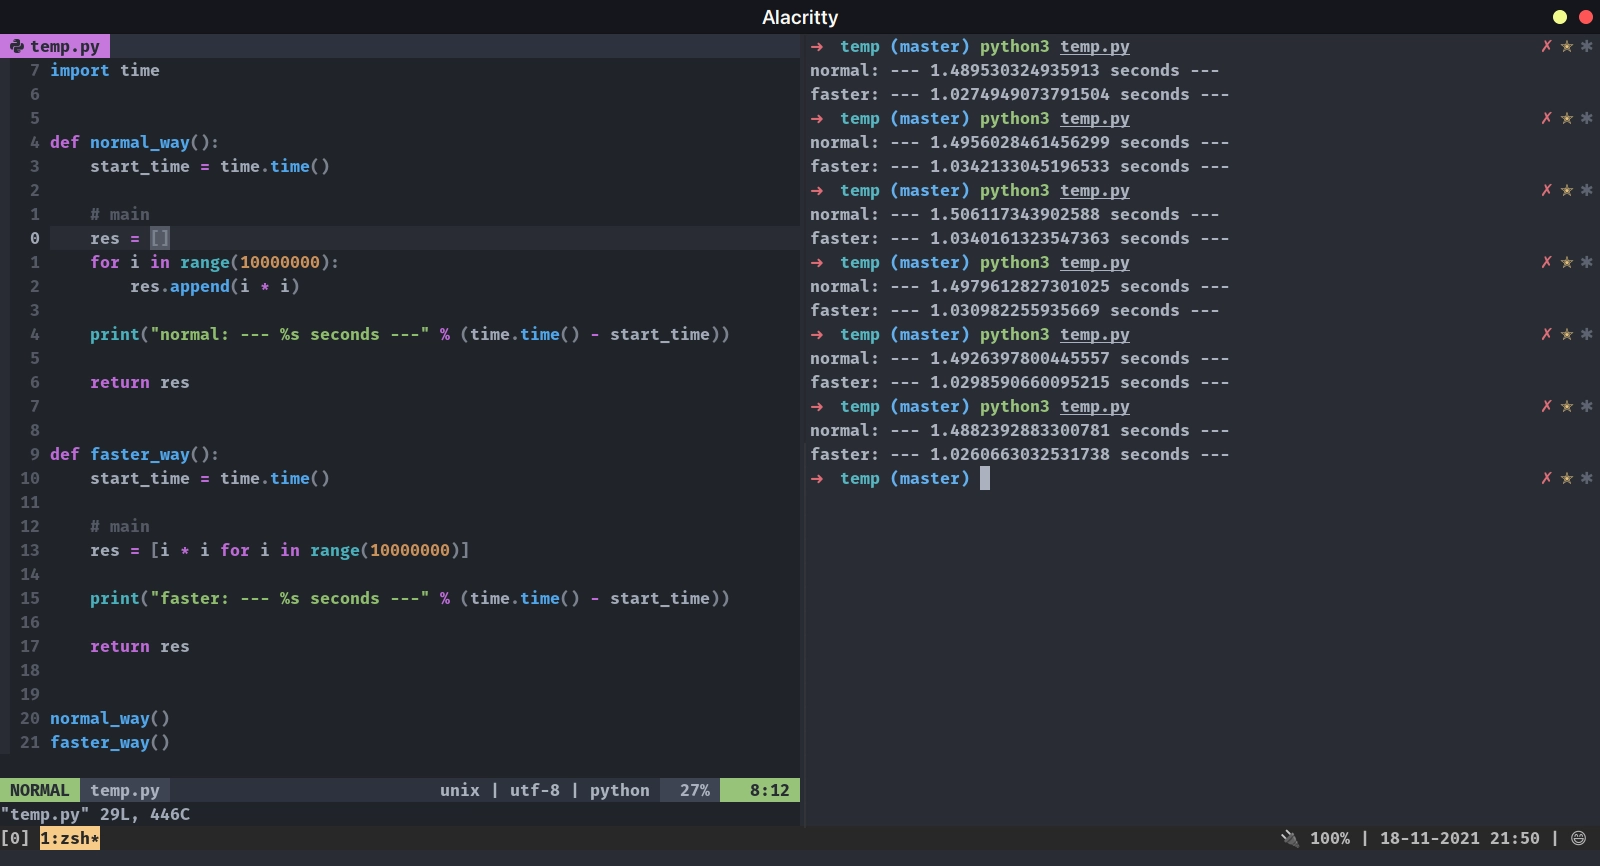This screenshot has height=866, width=1600.
Task: Click the empty list brackets at cursor
Action: 160,238
